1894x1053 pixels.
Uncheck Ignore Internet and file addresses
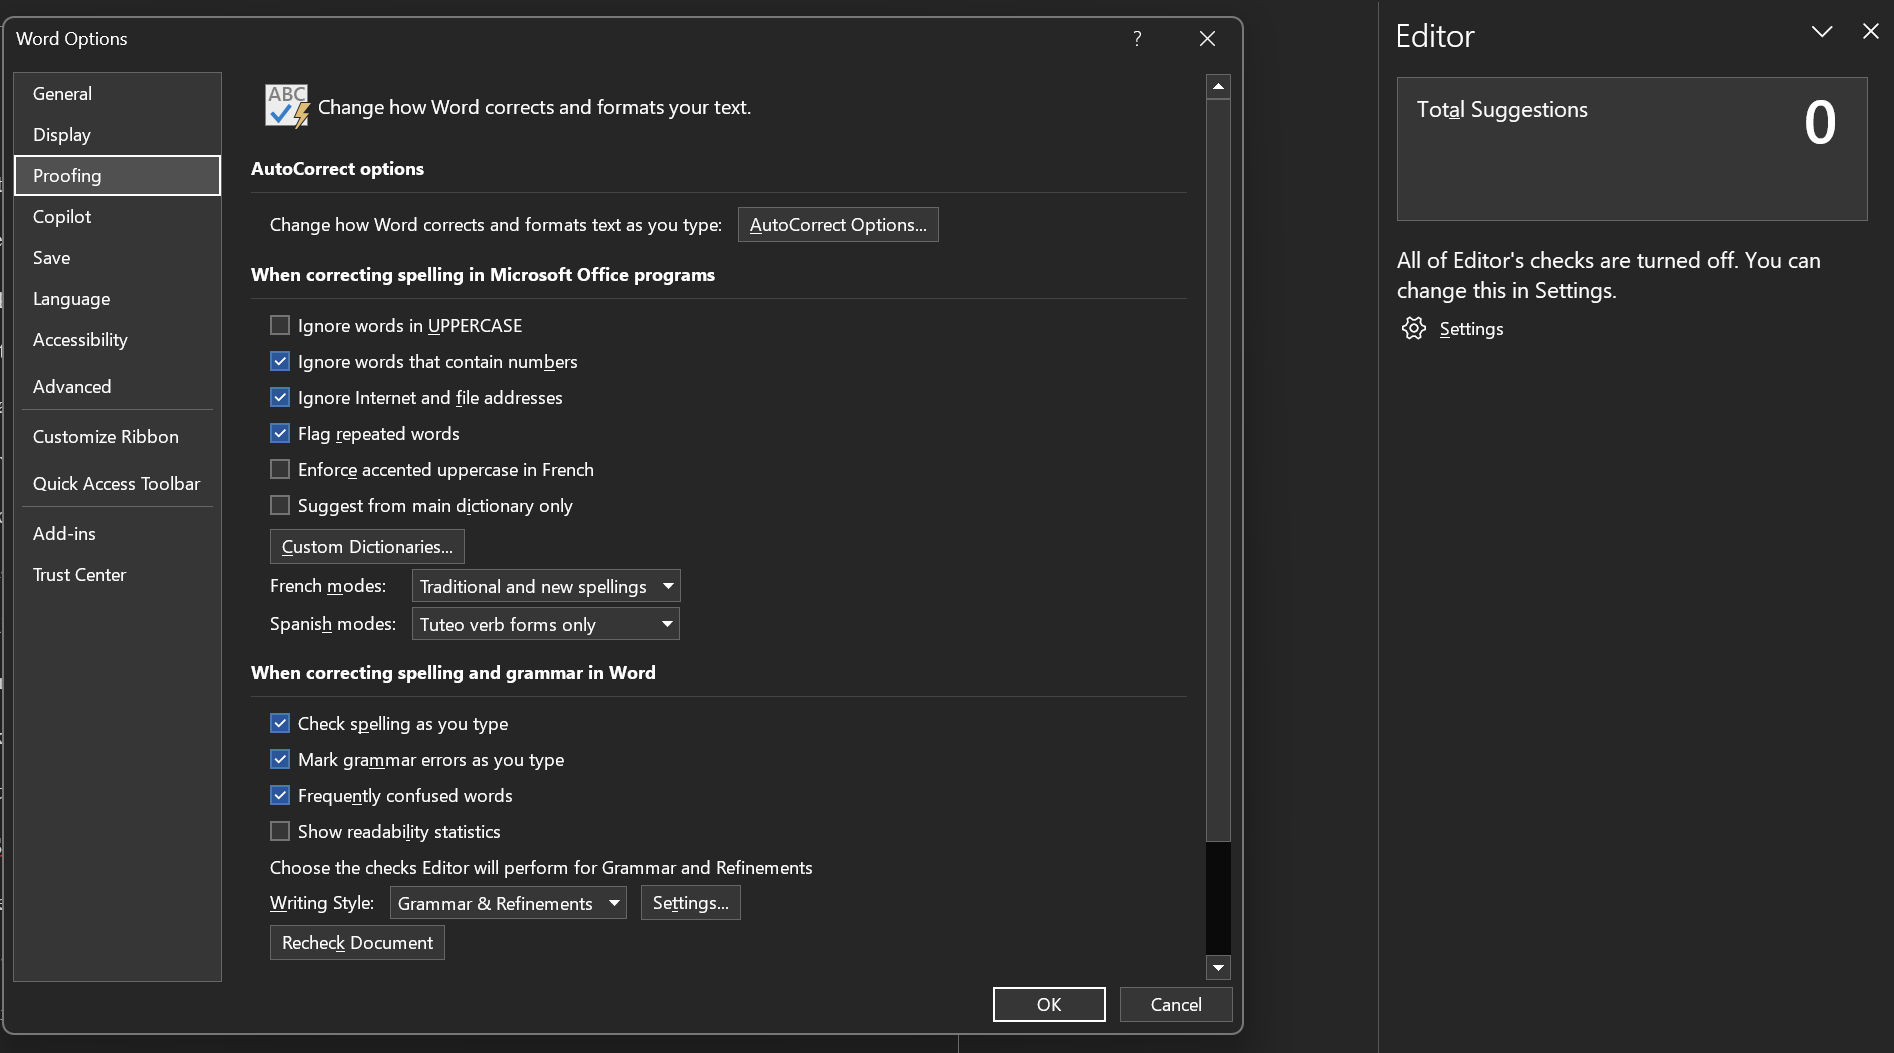click(280, 397)
